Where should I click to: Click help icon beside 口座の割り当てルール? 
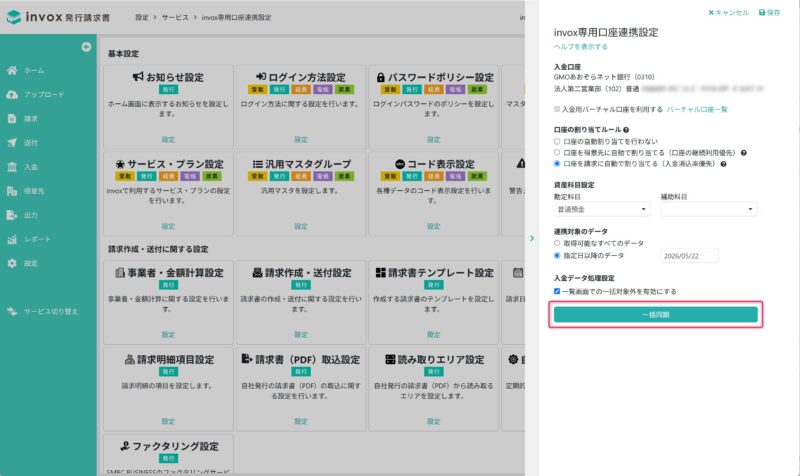(x=626, y=130)
